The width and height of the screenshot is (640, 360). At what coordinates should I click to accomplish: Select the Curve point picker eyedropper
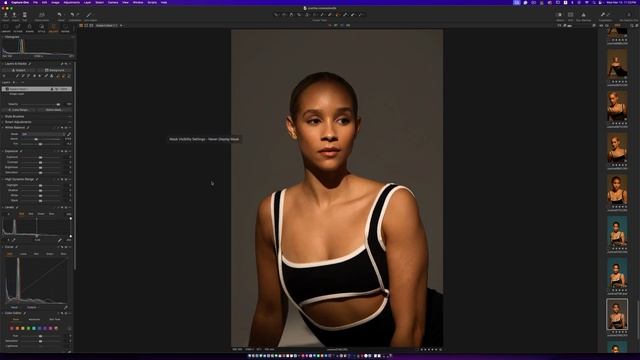click(65, 307)
